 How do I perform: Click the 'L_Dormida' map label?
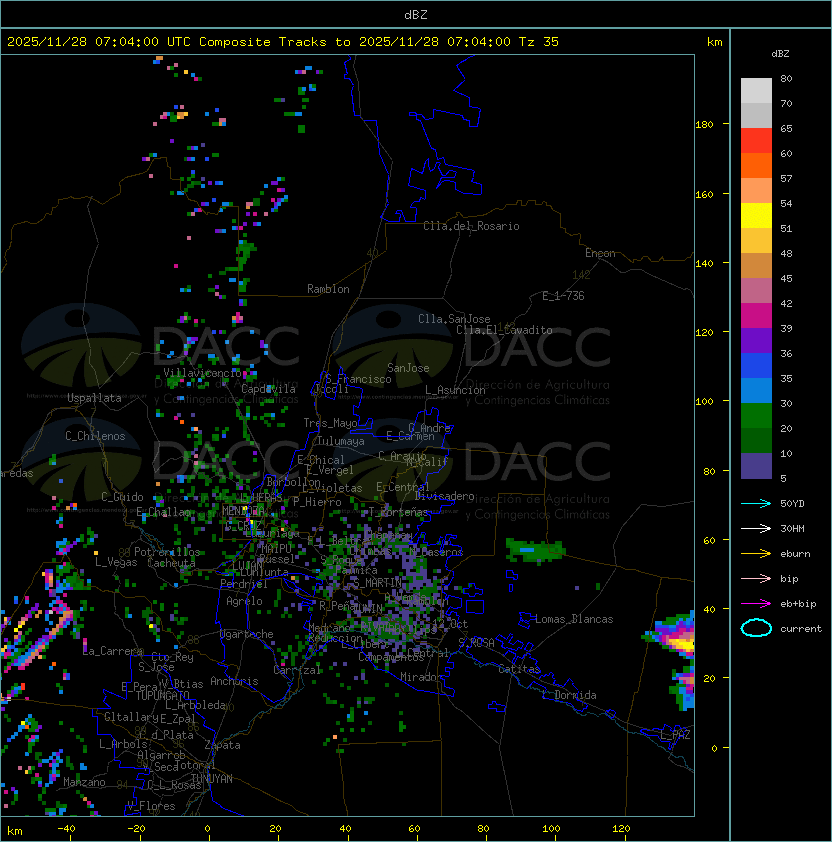point(569,695)
